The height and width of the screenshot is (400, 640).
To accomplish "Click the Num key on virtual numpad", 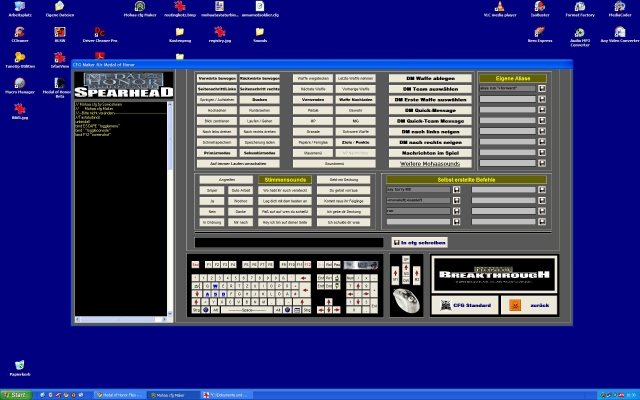I will point(350,278).
